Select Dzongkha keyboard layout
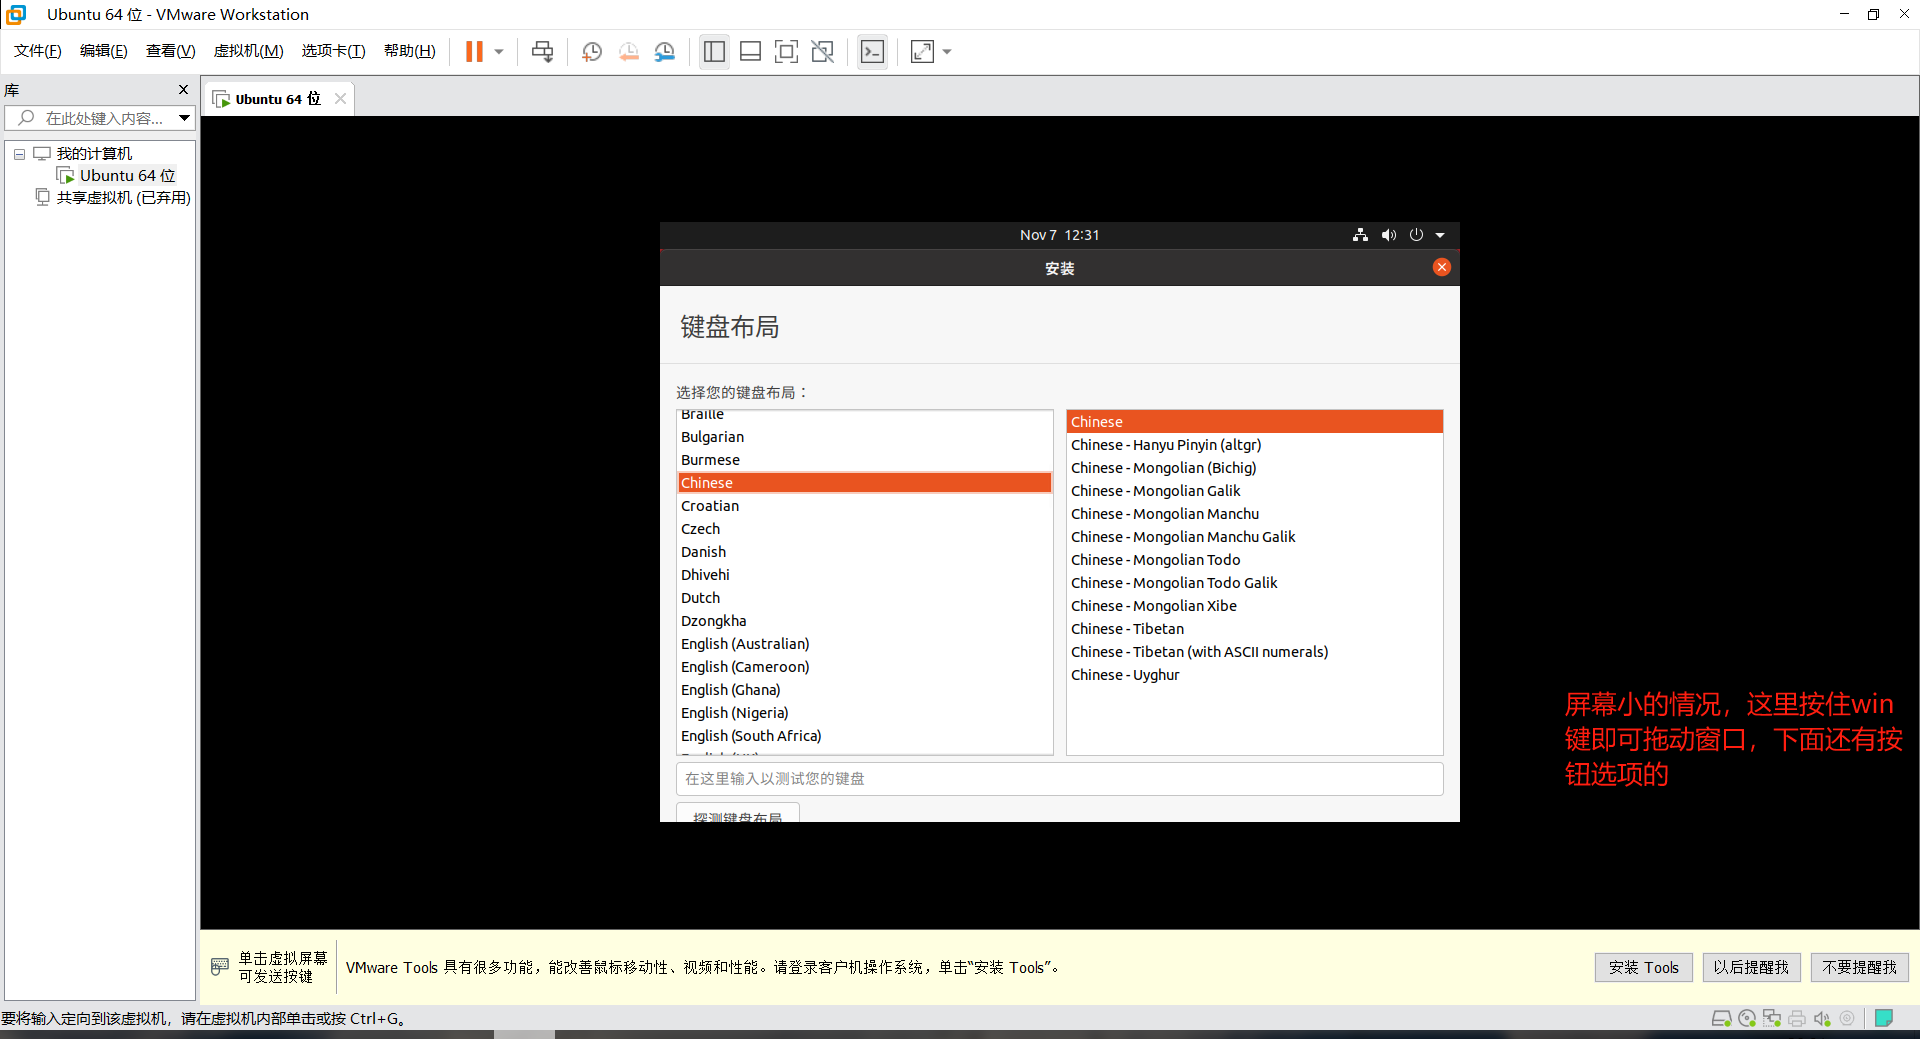The height and width of the screenshot is (1039, 1920). 864,621
